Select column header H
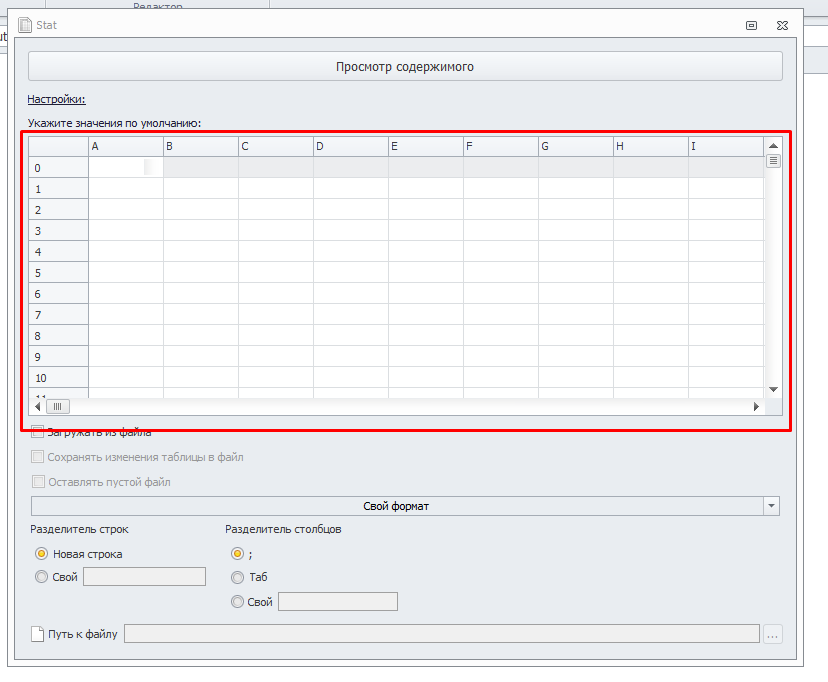This screenshot has width=828, height=682. click(651, 146)
